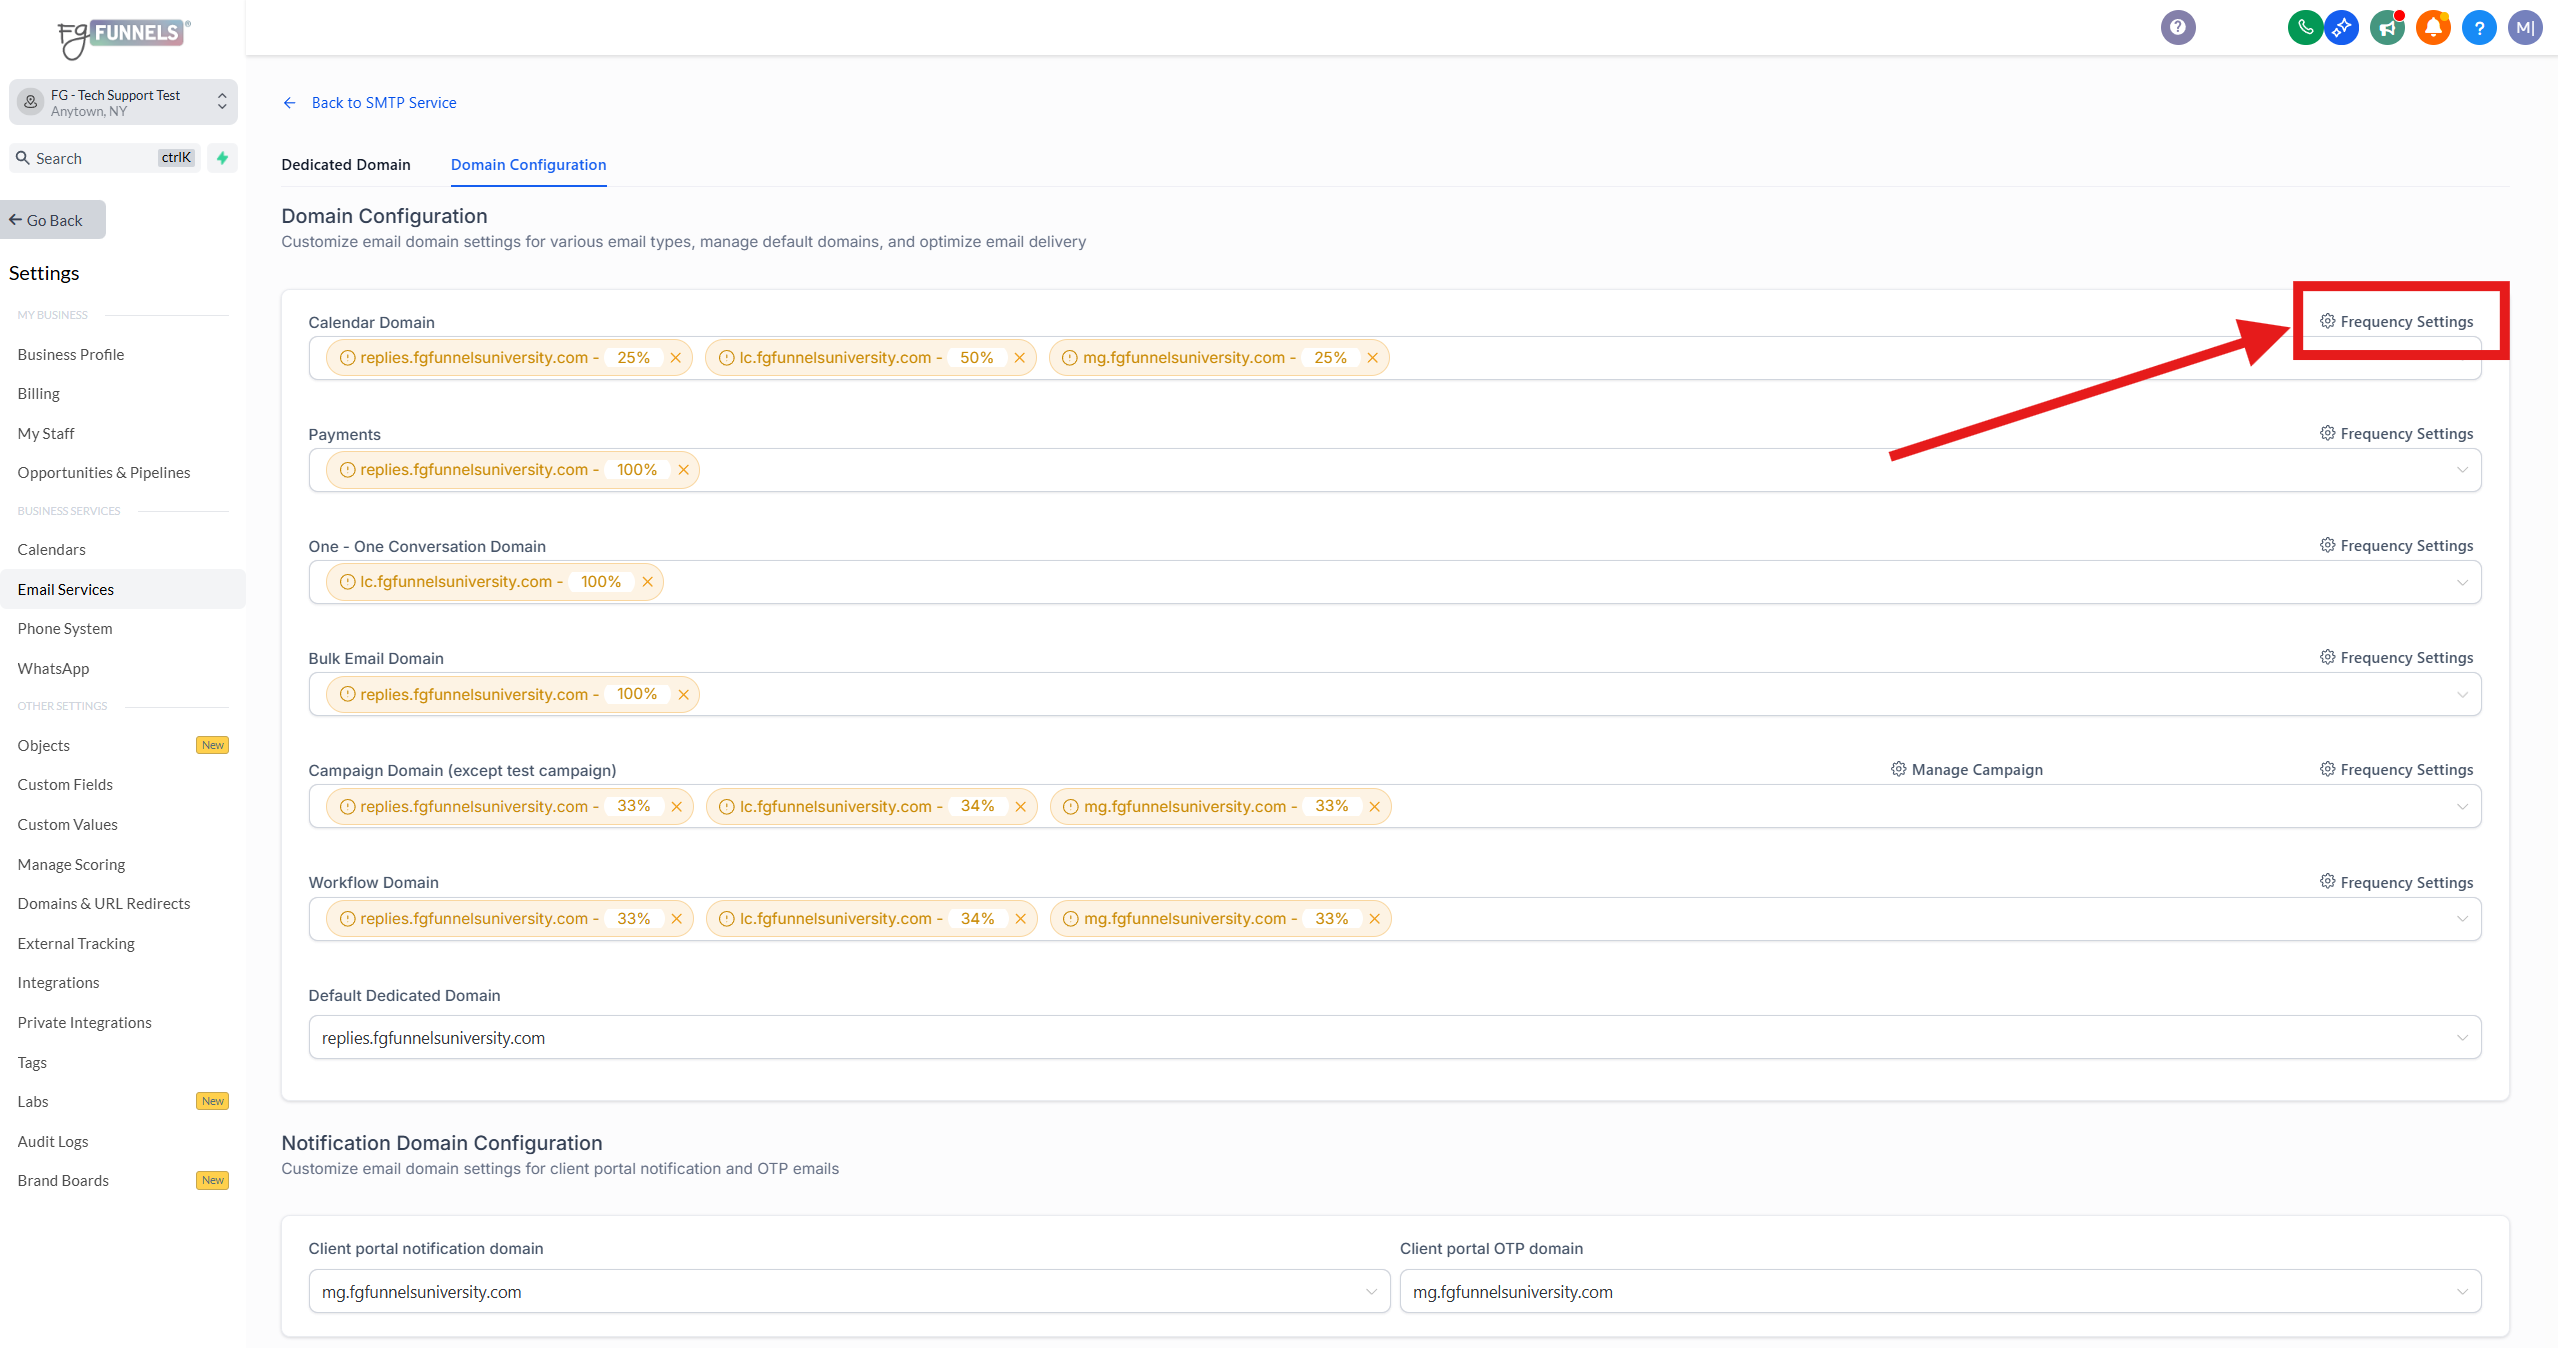
Task: Switch to the Dedicated Domain tab
Action: (345, 165)
